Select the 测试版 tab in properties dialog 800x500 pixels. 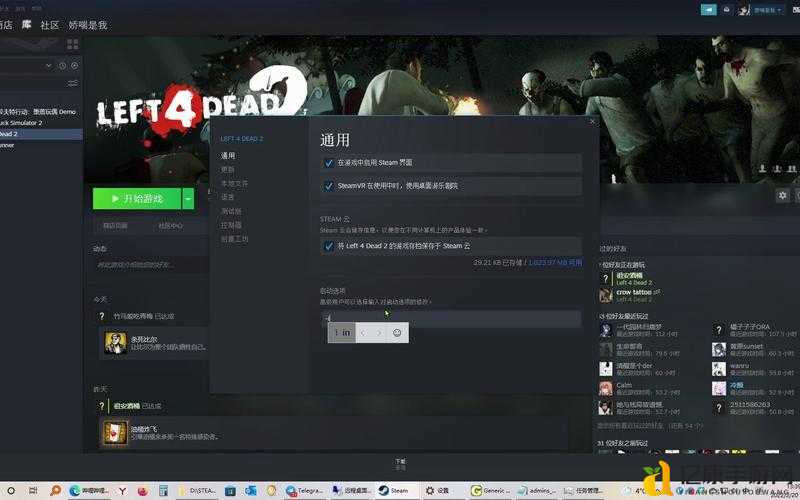click(x=231, y=211)
